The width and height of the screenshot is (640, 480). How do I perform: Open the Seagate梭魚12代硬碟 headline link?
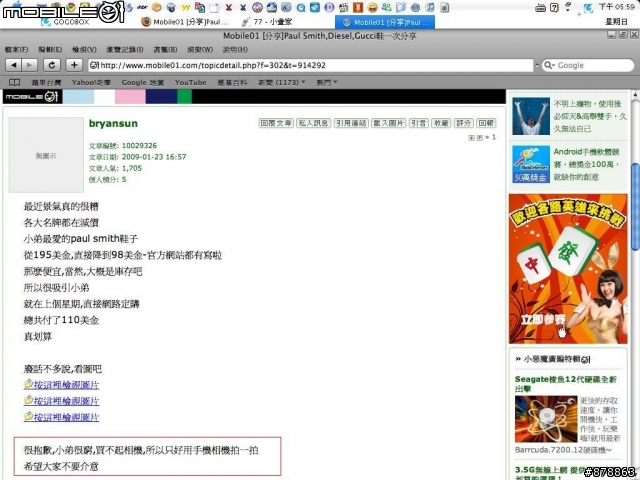(566, 384)
